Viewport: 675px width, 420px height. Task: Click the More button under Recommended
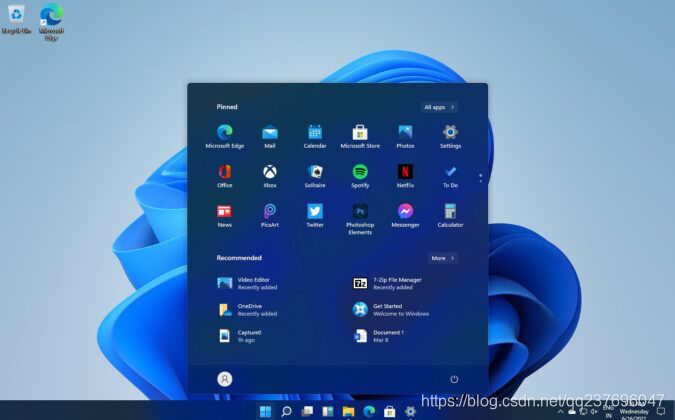(443, 258)
